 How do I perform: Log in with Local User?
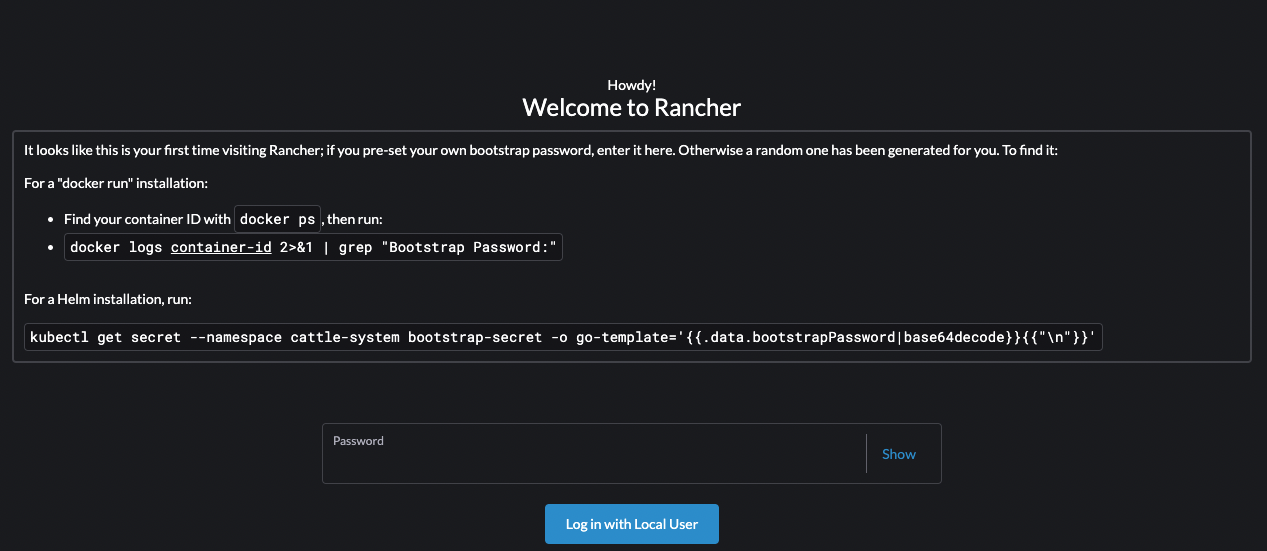pos(631,524)
